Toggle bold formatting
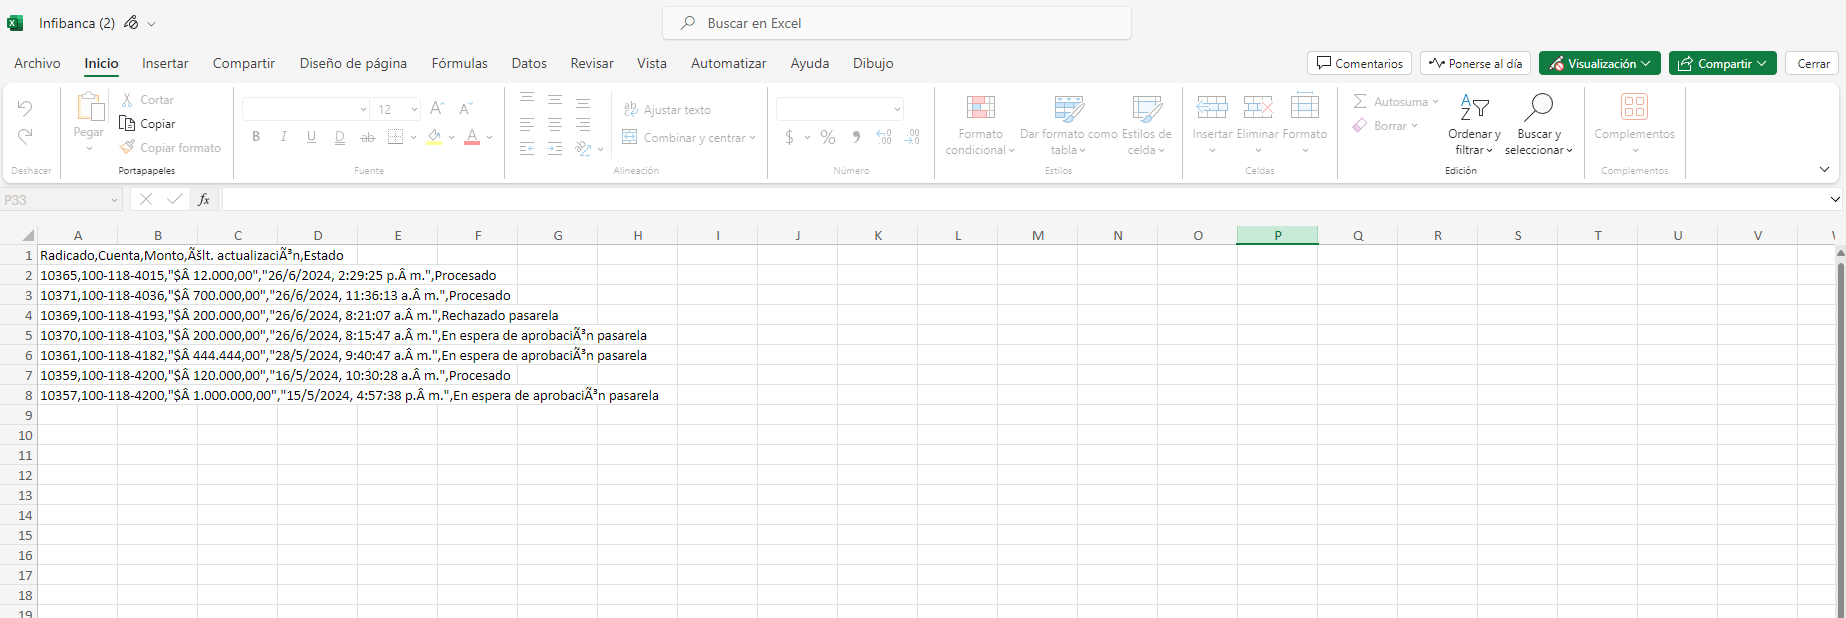 (x=256, y=137)
